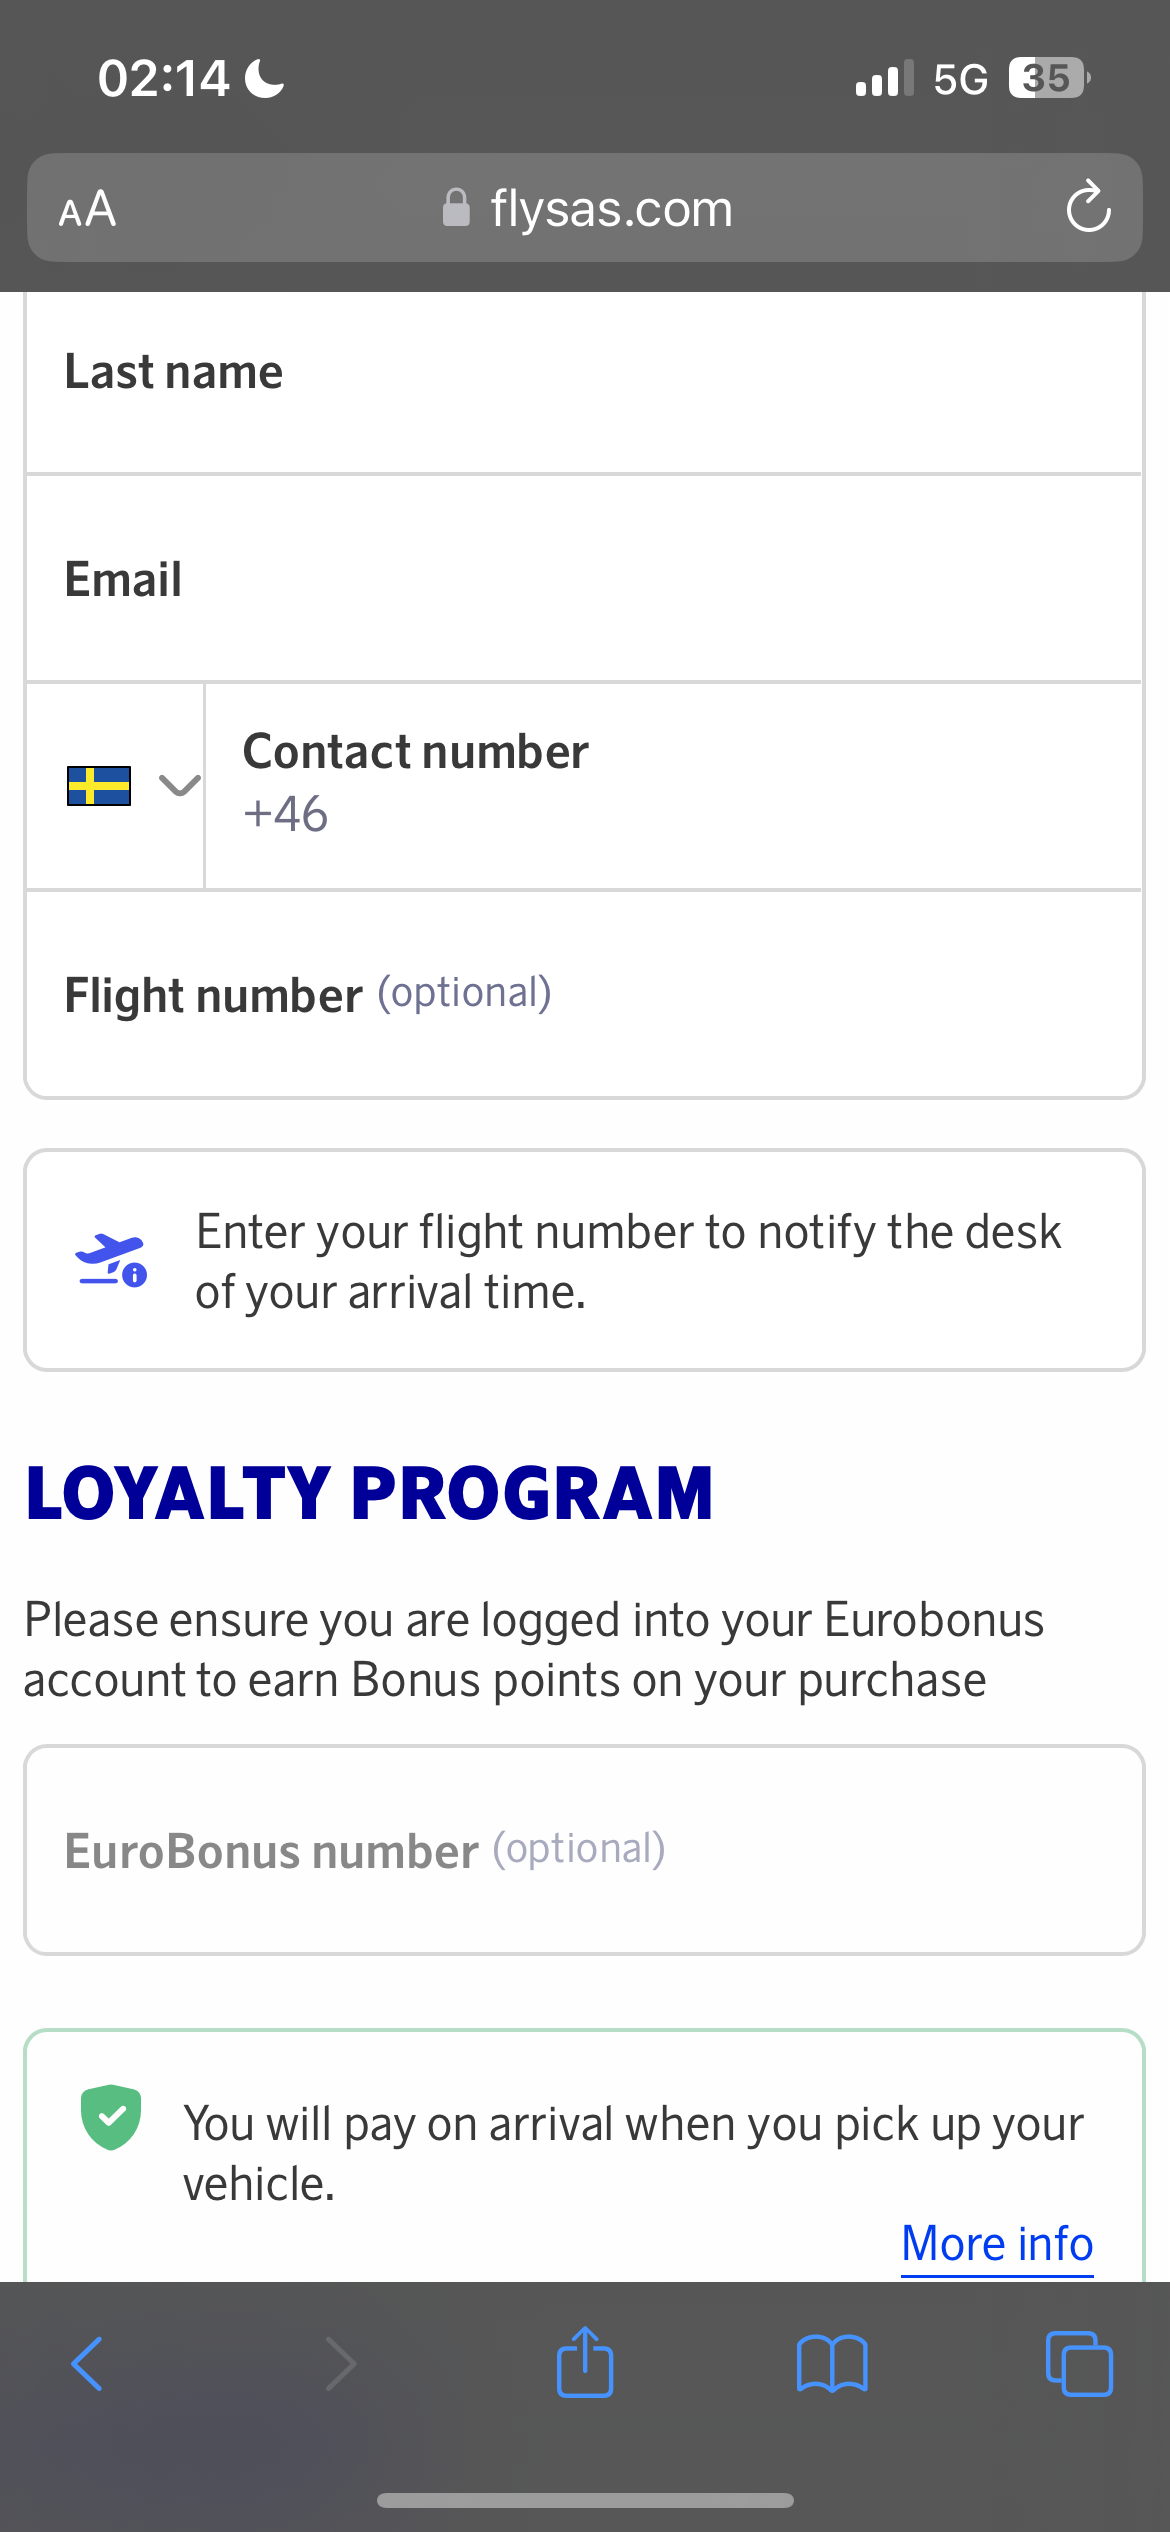Tap the flysas.com address bar
Image resolution: width=1170 pixels, height=2532 pixels.
point(610,209)
